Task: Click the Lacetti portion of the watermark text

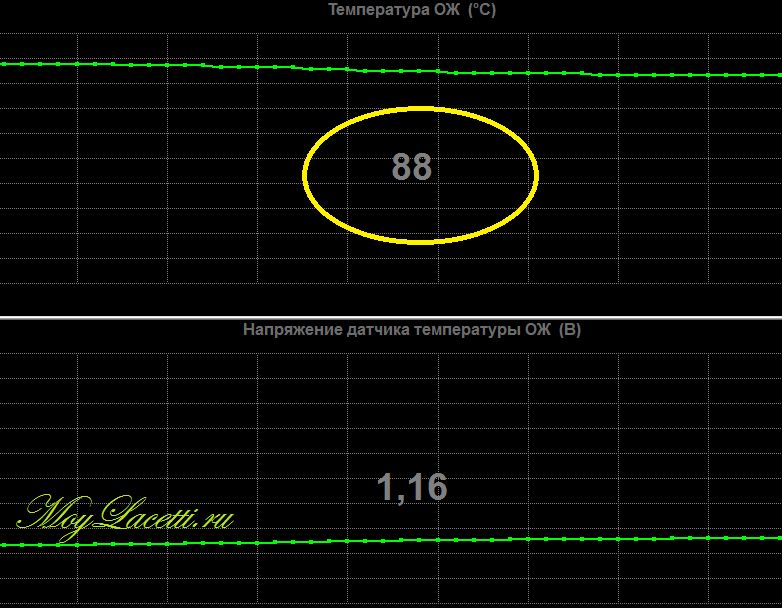Action: pos(150,514)
